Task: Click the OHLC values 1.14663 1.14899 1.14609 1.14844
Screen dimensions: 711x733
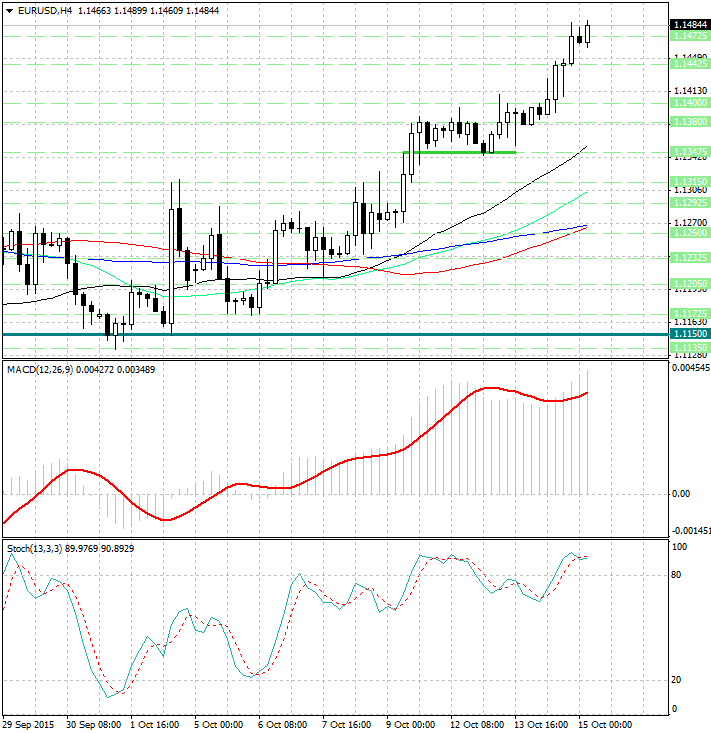Action: [x=148, y=10]
